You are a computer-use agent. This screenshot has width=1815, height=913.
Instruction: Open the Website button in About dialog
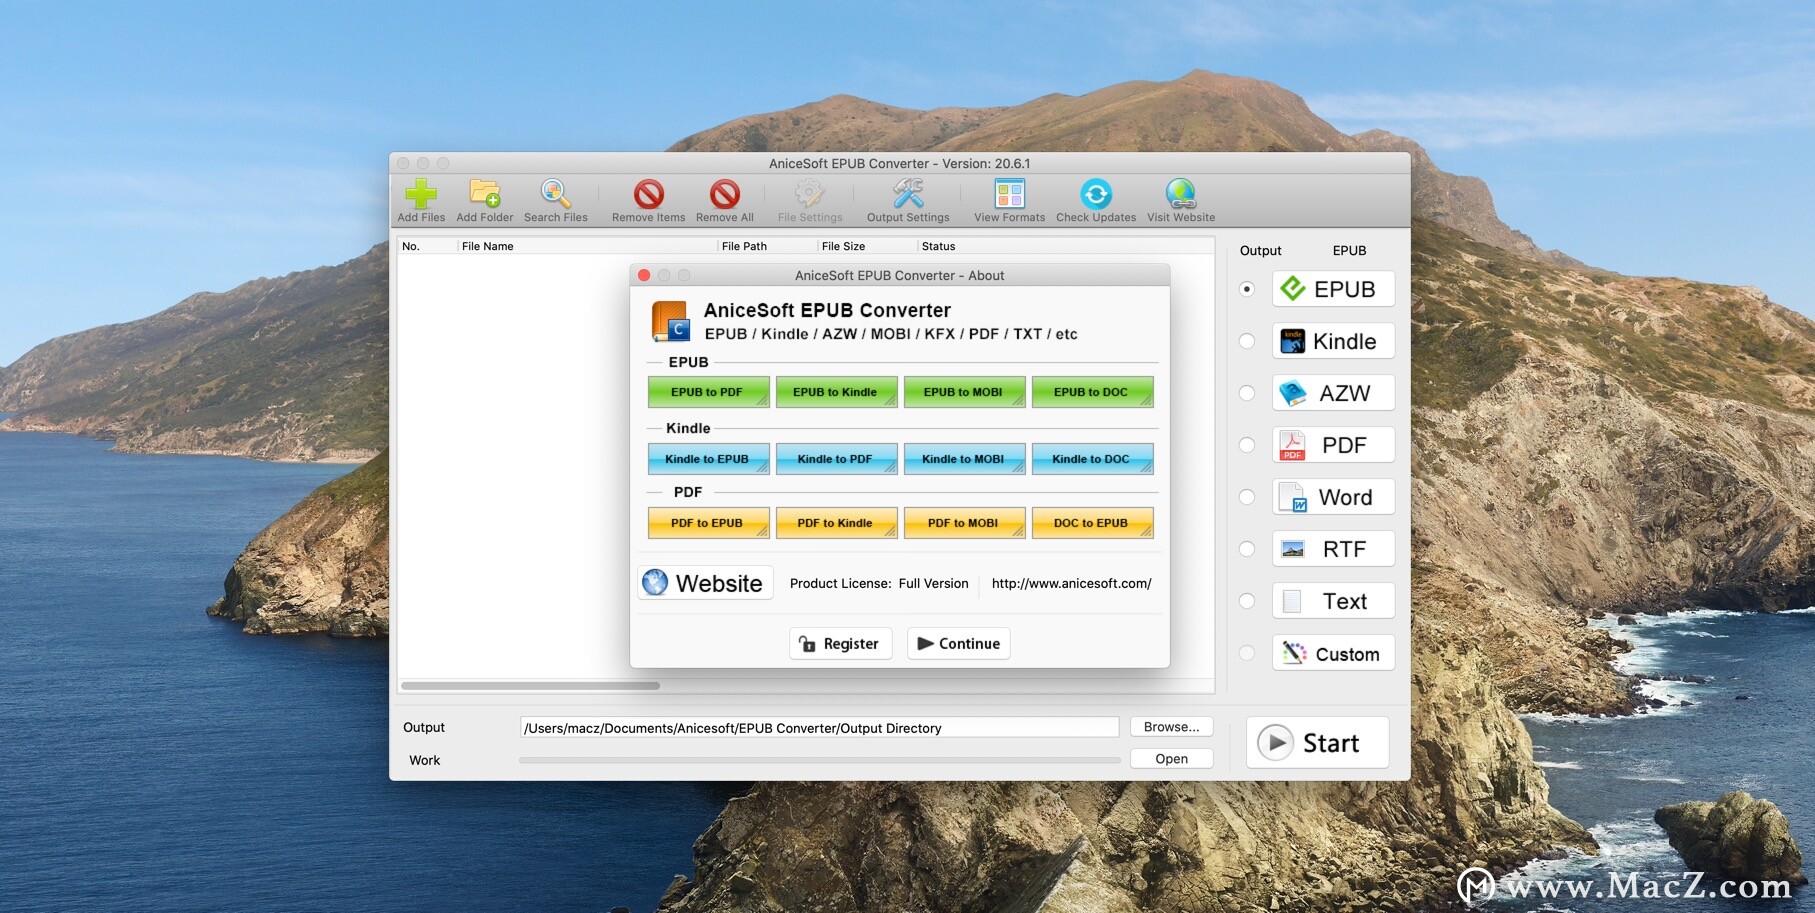click(705, 583)
